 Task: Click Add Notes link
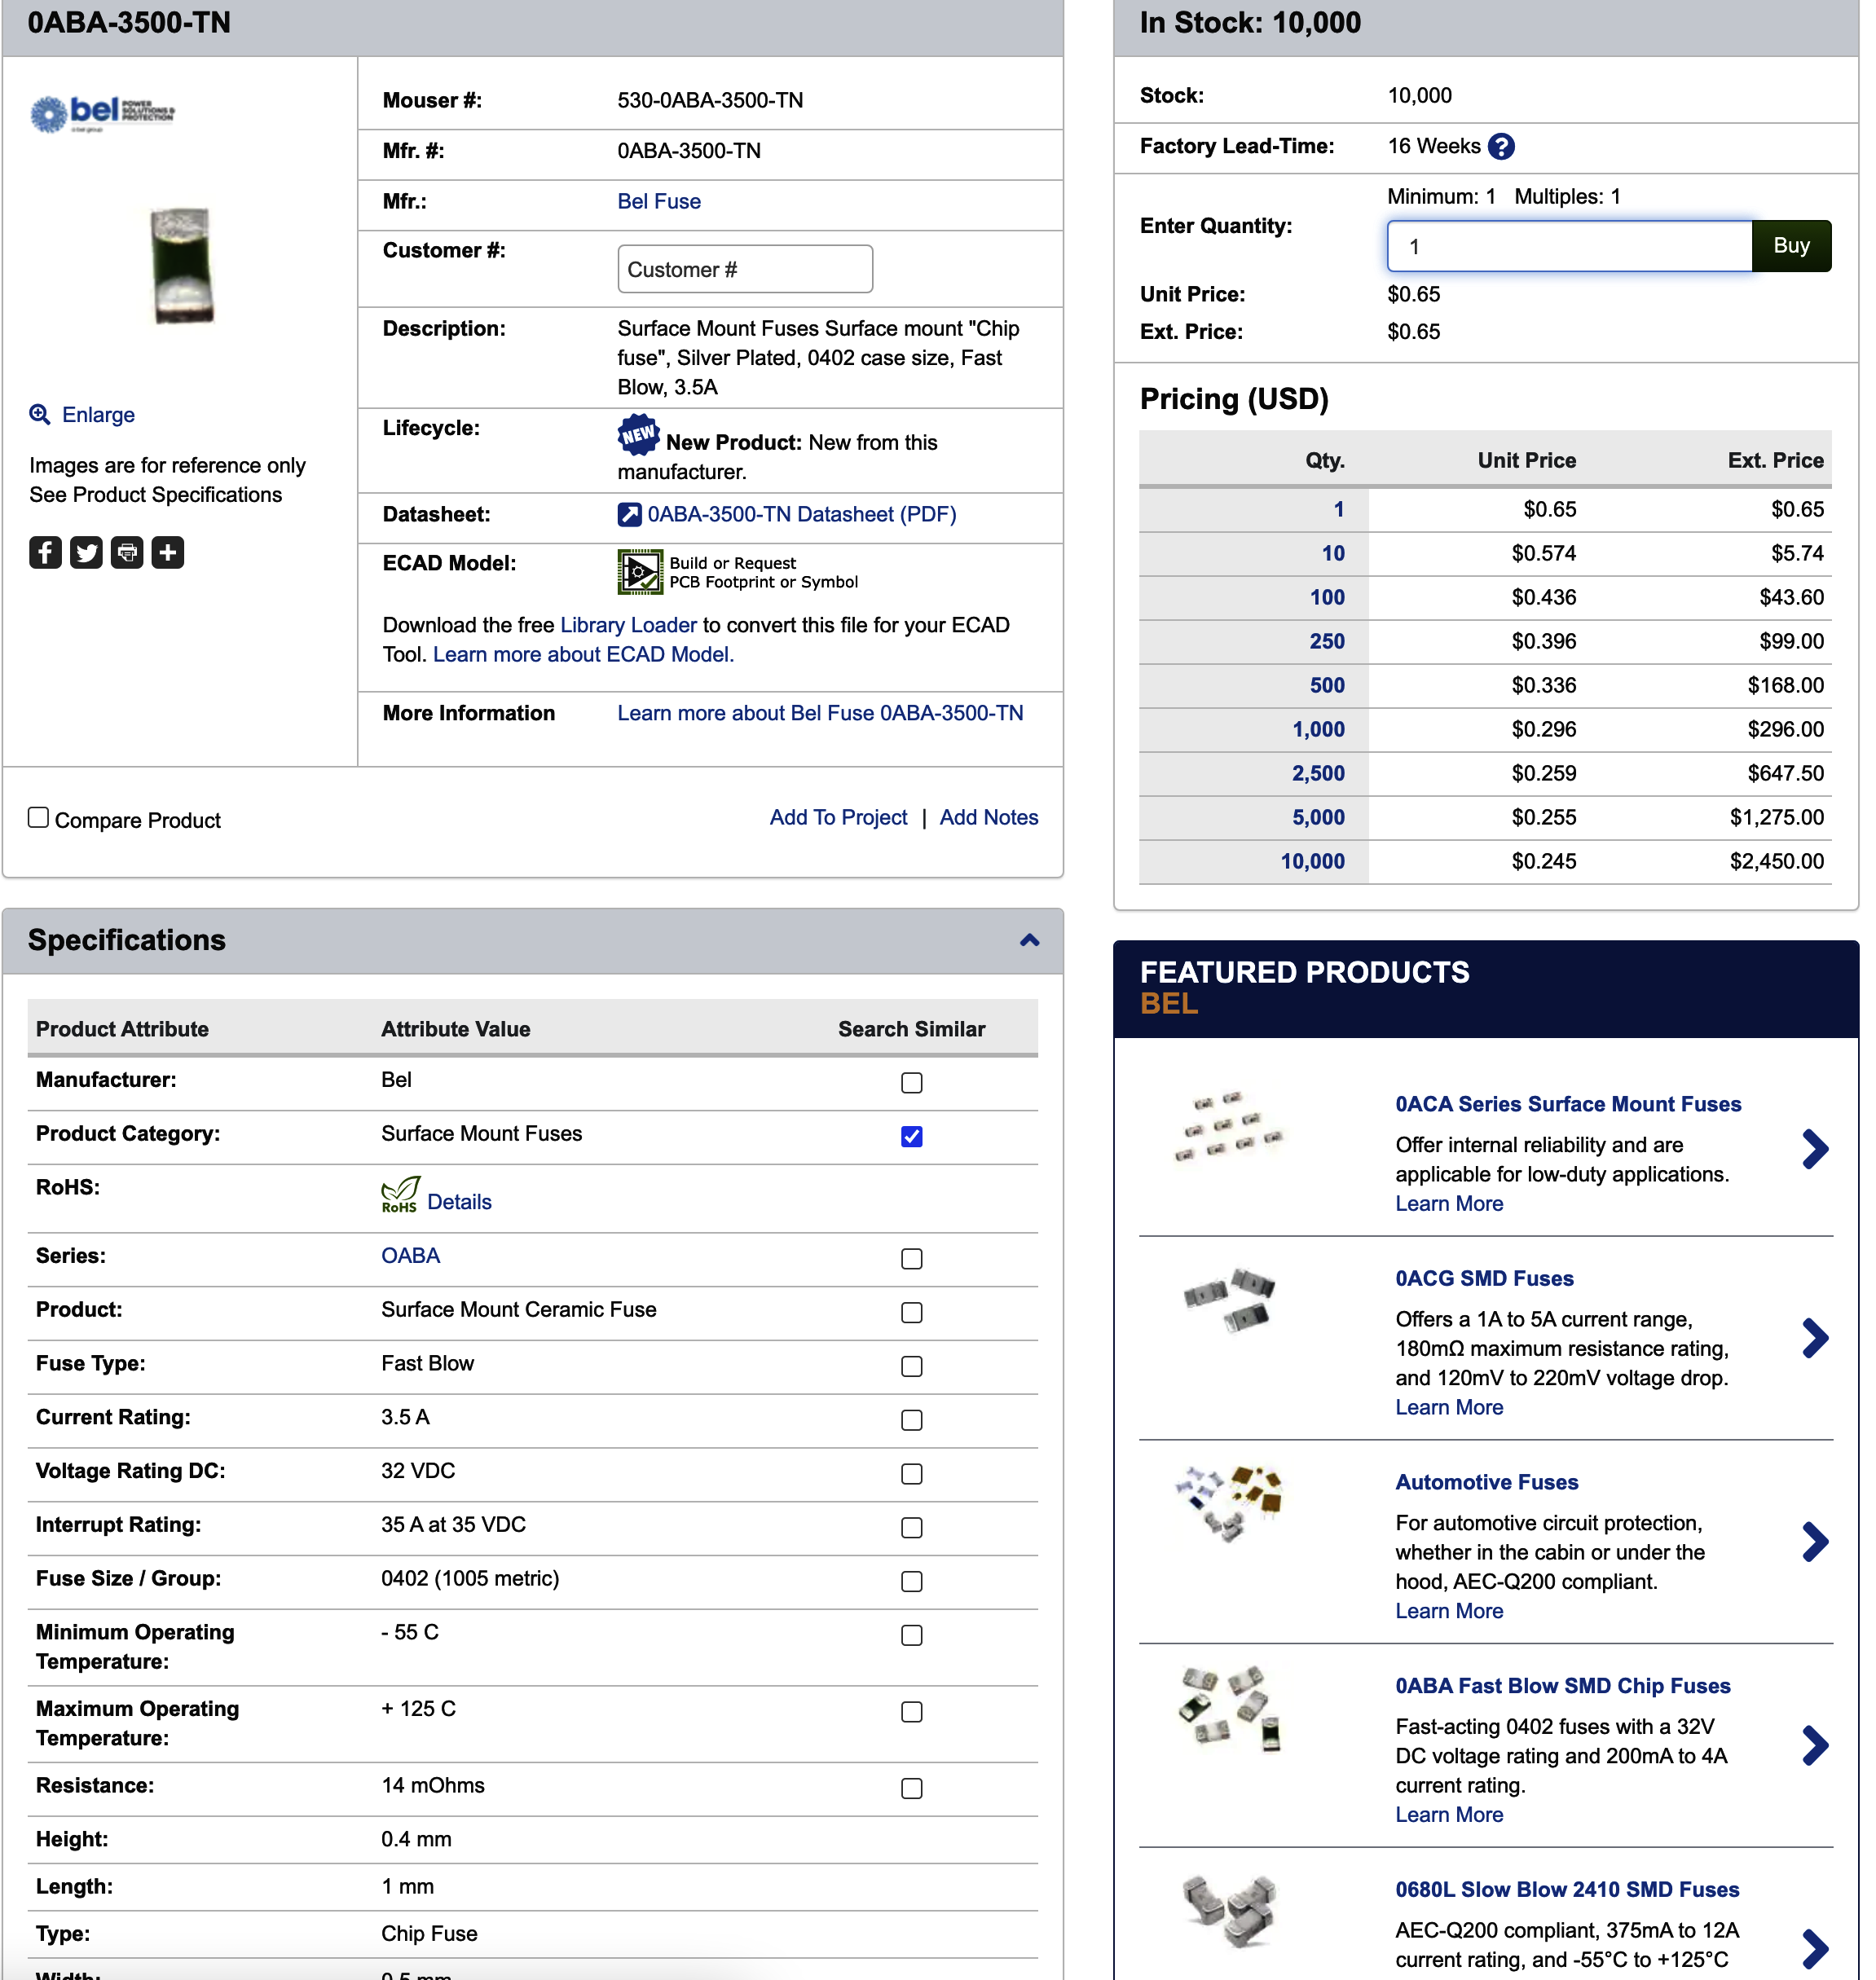989,818
